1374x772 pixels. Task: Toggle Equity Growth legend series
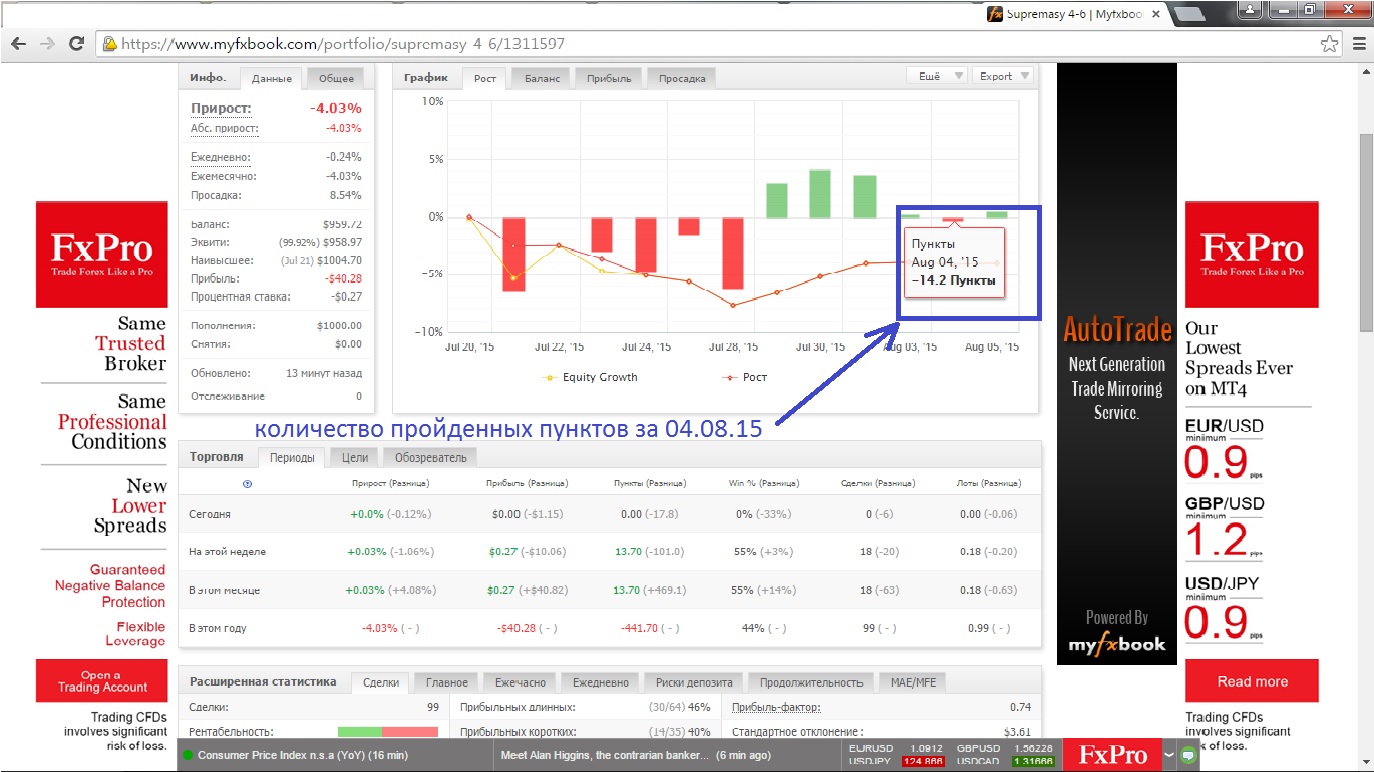[x=590, y=377]
